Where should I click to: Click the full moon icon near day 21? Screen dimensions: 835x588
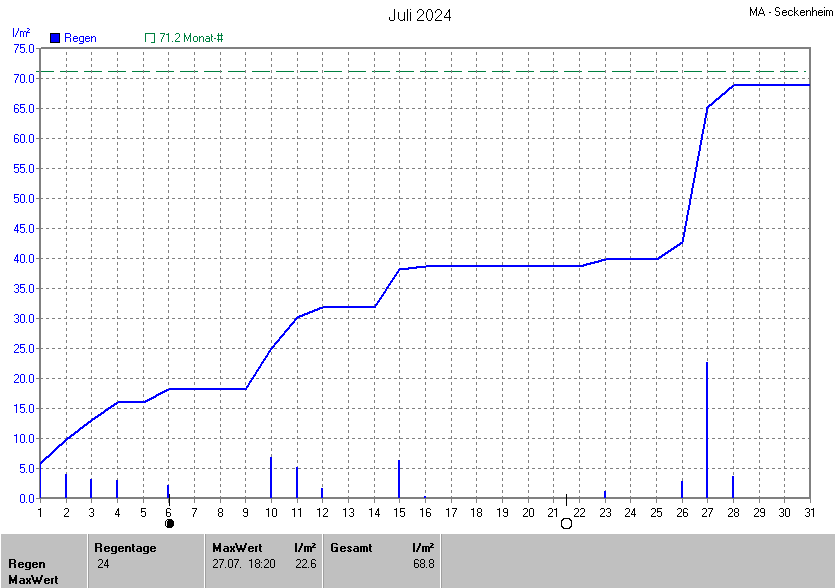[x=566, y=523]
